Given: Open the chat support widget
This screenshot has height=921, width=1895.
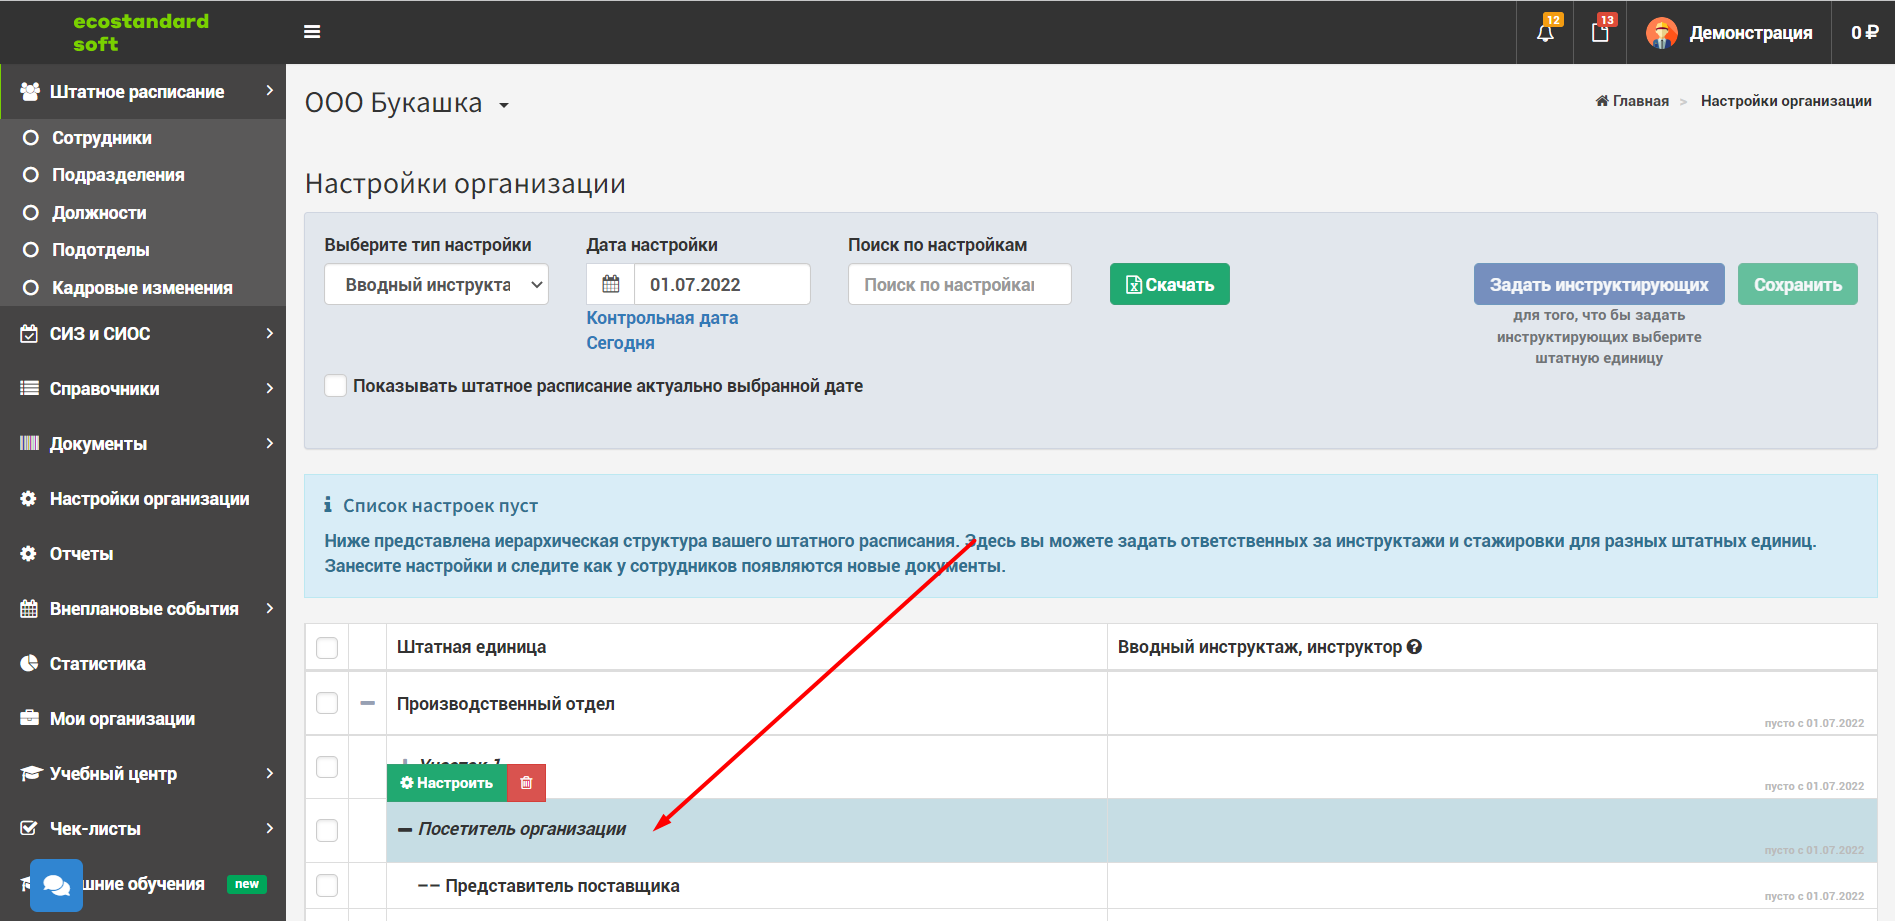Looking at the screenshot, I should pos(56,885).
